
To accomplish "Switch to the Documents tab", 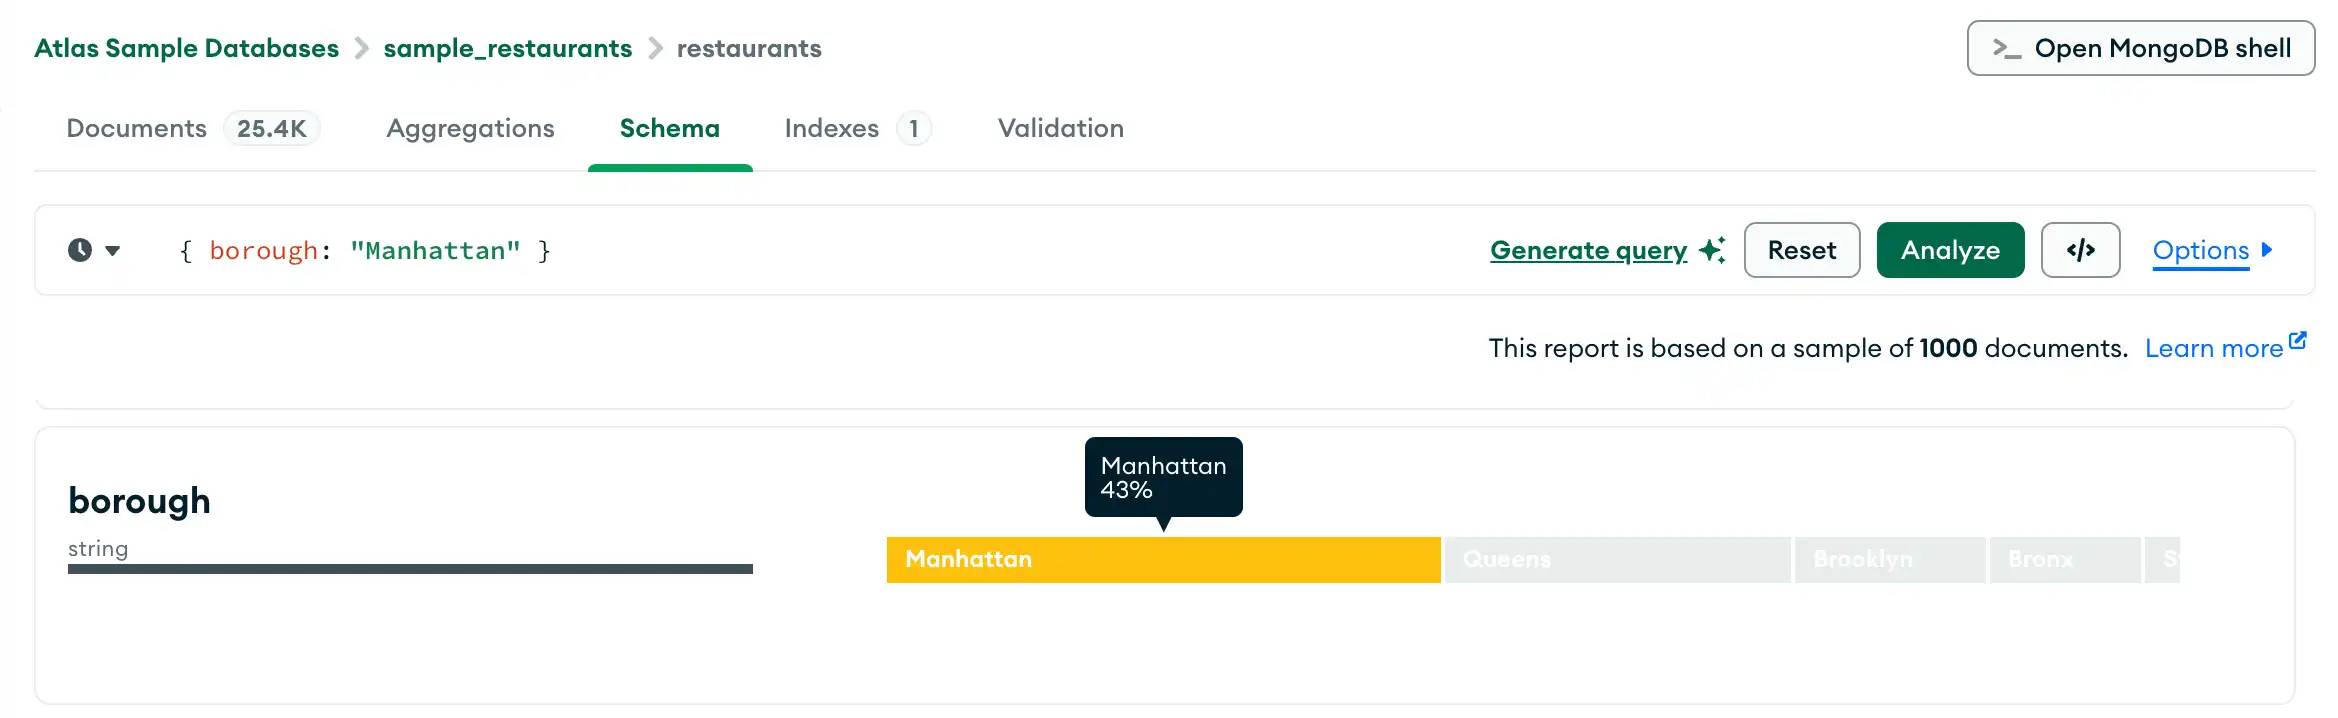I will click(137, 129).
